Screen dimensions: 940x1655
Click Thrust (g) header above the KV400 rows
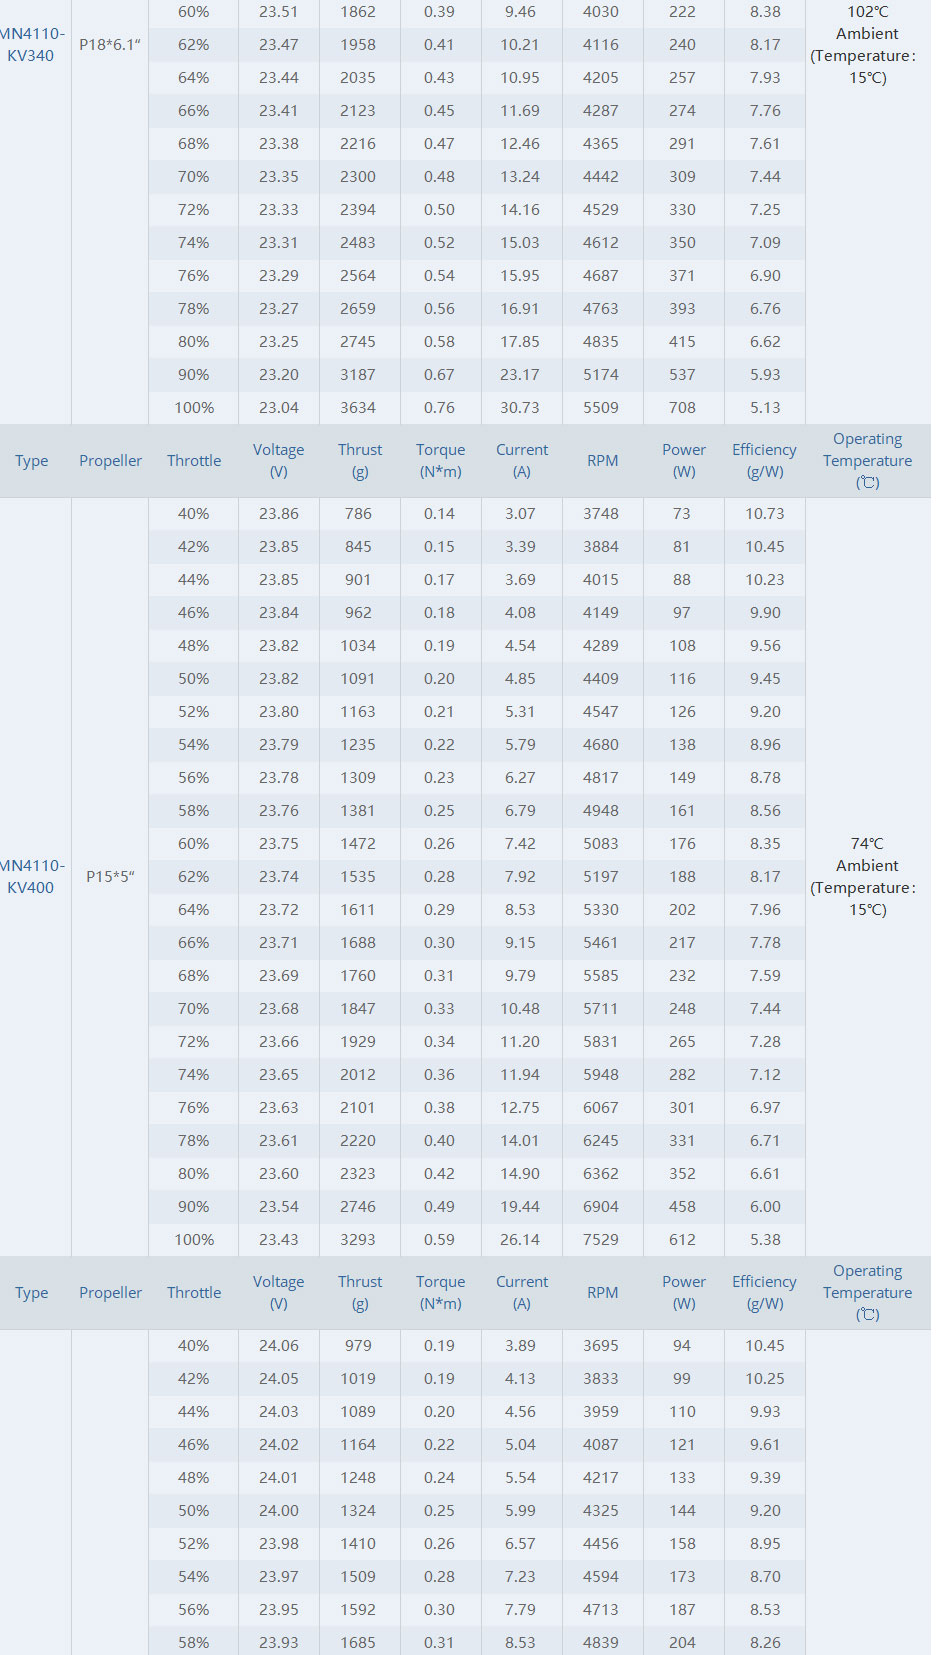(x=359, y=461)
